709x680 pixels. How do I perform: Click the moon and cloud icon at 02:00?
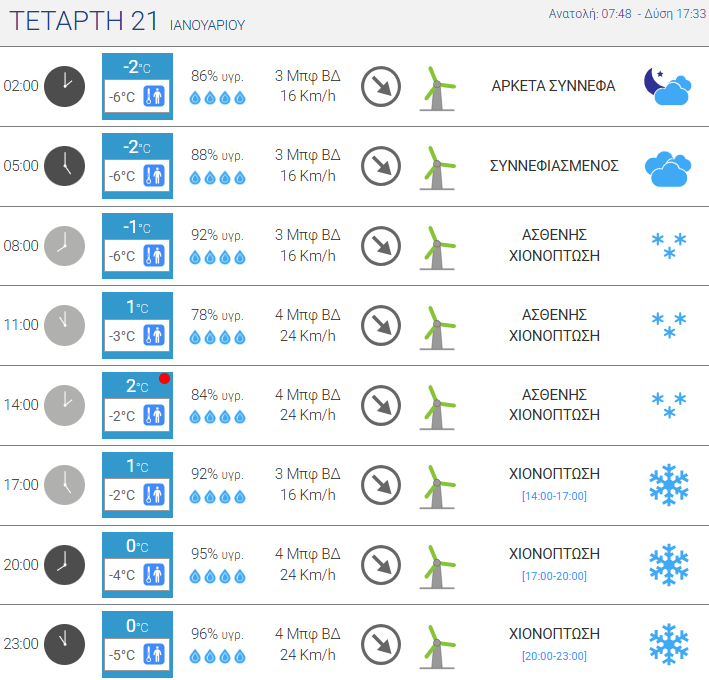click(x=667, y=86)
